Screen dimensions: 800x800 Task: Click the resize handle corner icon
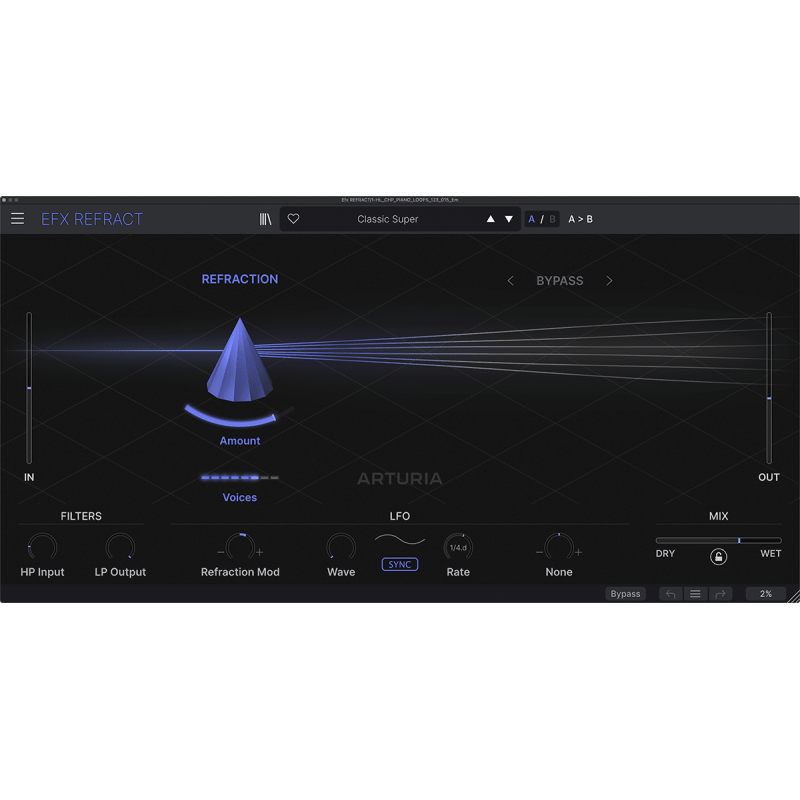(x=794, y=597)
